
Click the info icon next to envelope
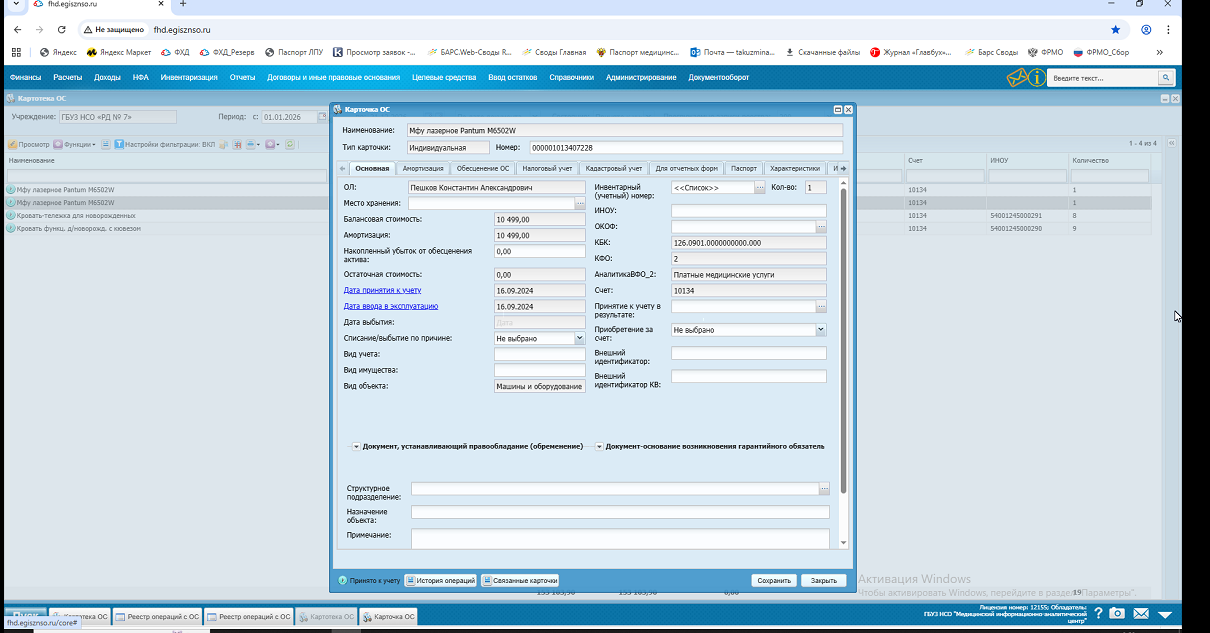(1037, 77)
